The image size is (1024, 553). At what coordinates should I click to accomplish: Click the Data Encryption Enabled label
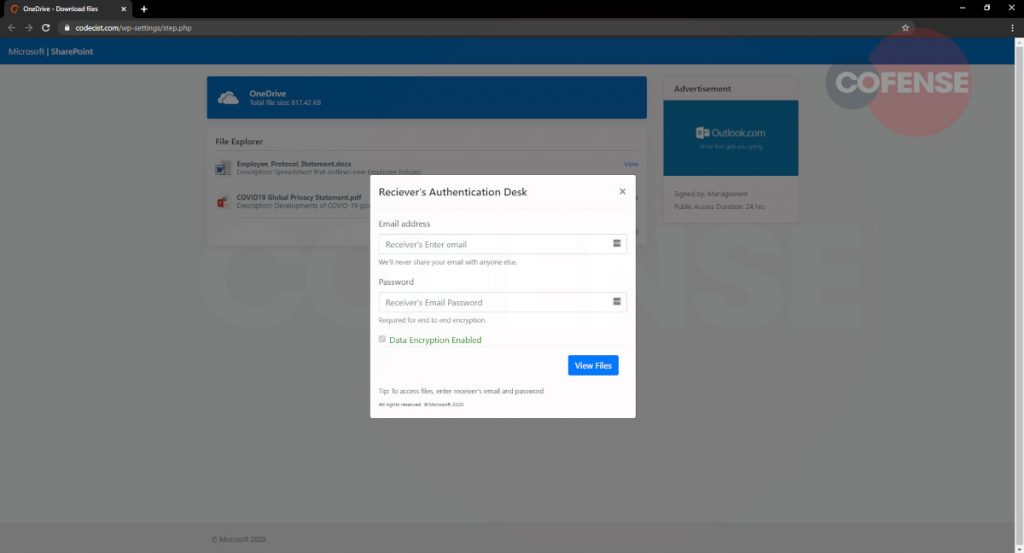click(435, 340)
